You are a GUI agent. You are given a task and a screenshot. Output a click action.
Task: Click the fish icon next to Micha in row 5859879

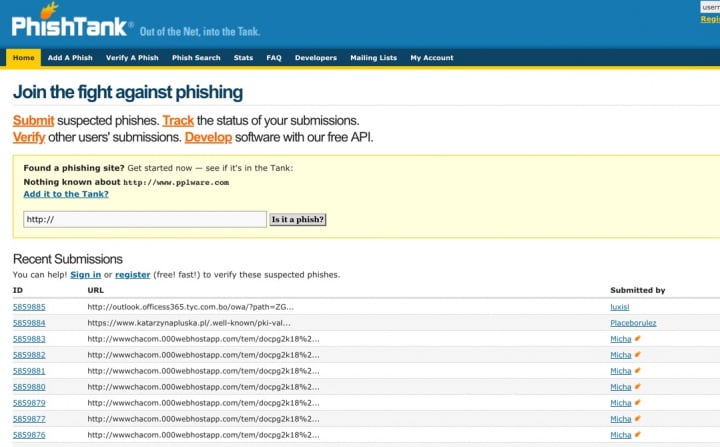click(637, 403)
